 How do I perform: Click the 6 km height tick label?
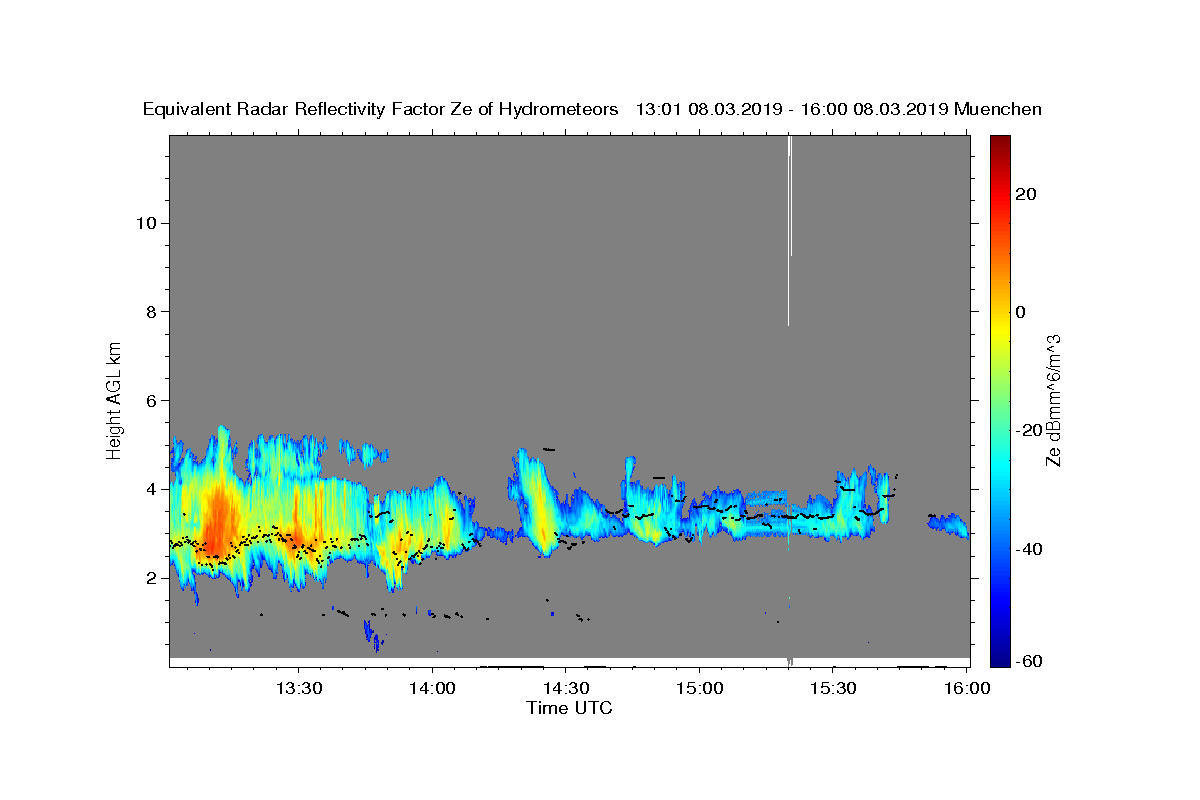(x=150, y=400)
